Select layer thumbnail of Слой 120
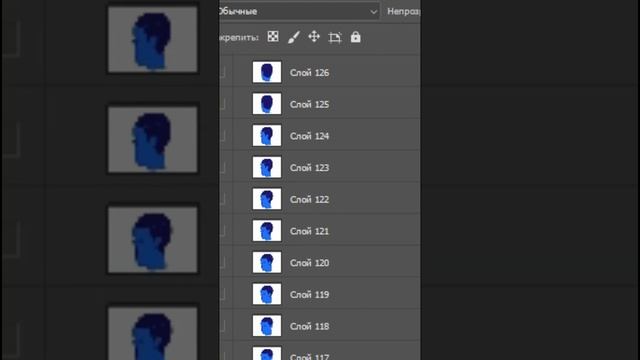The image size is (640, 360). (x=267, y=262)
